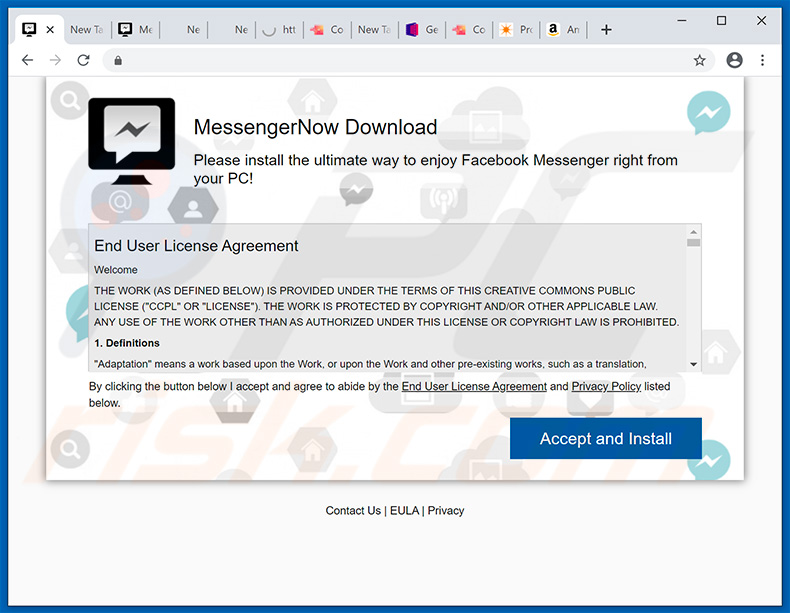
Task: Click the EULA box scroll down arrow
Action: coord(693,364)
